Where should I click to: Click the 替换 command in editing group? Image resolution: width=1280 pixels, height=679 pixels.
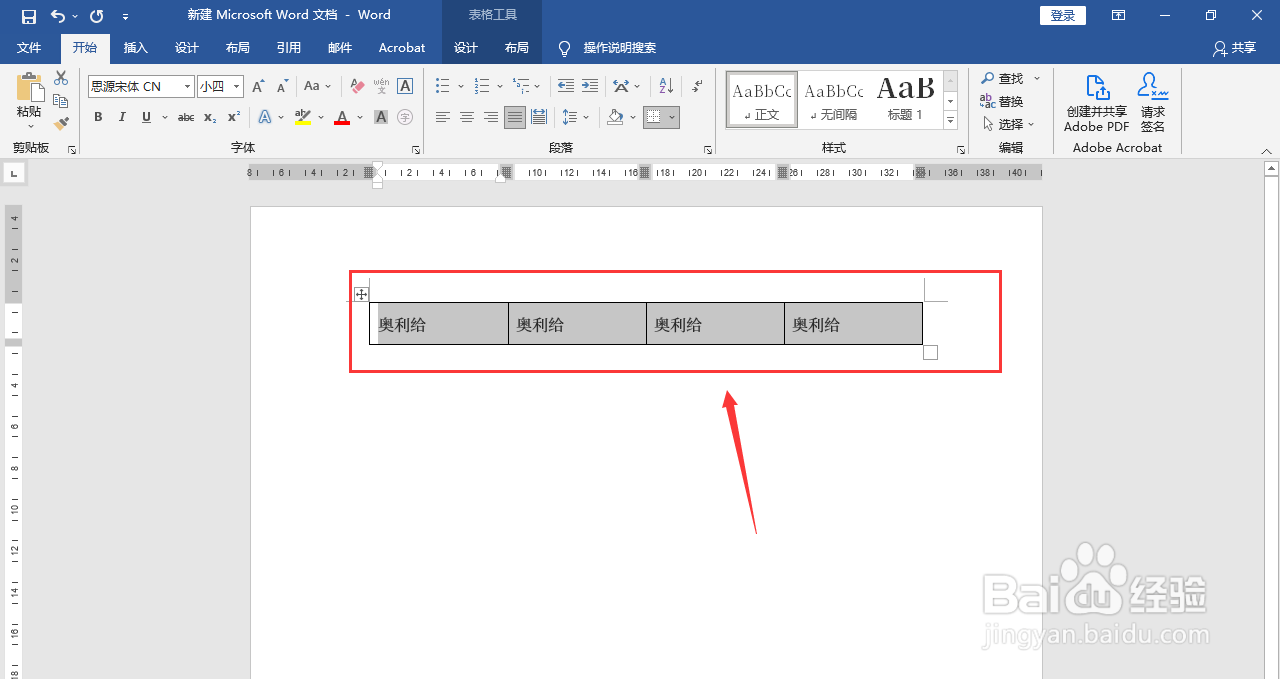coord(1008,100)
